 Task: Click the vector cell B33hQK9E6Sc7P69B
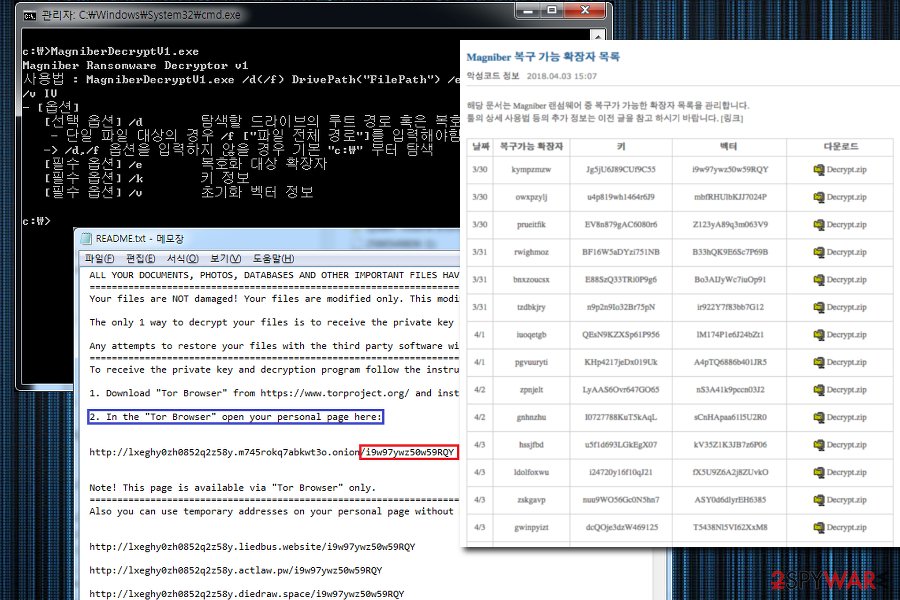[730, 252]
